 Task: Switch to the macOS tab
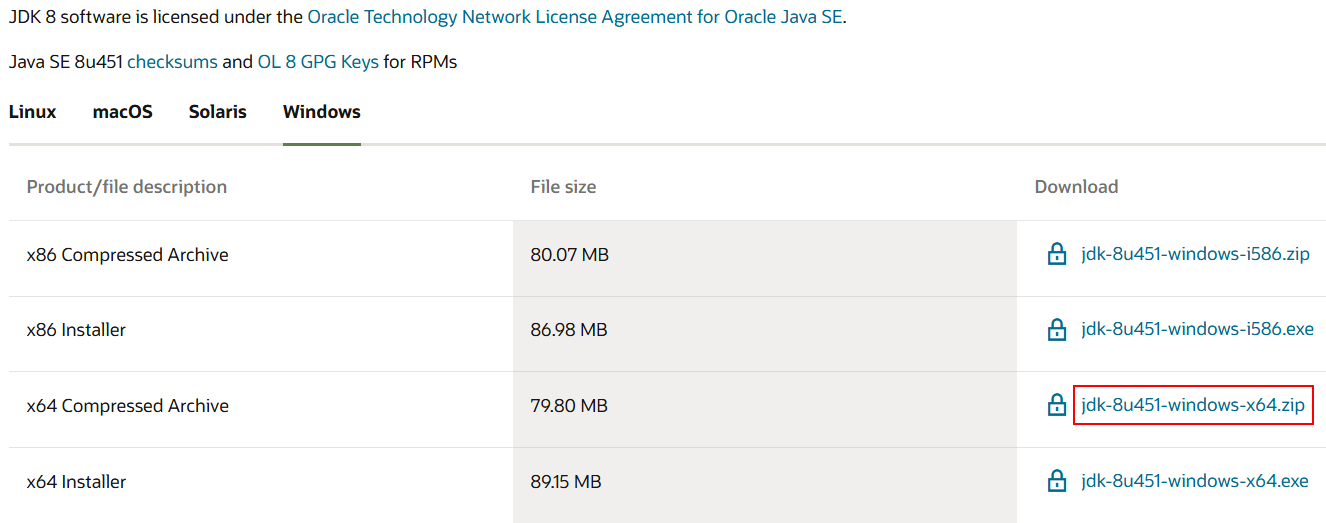tap(123, 112)
